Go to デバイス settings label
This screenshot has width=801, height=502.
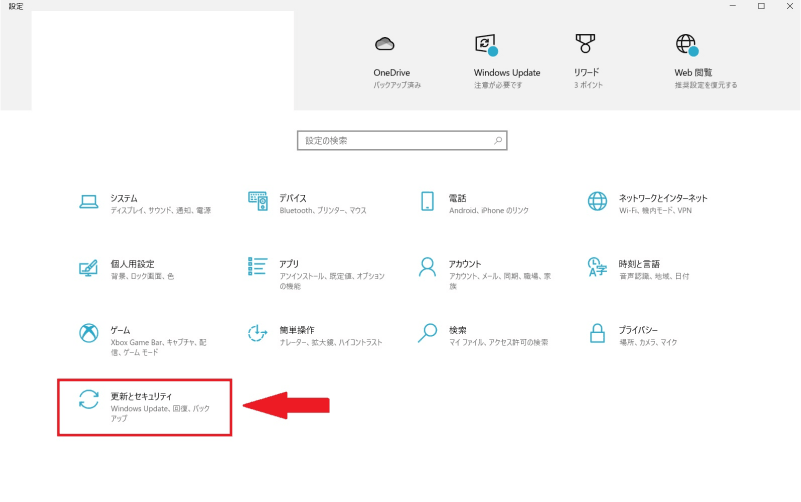[293, 198]
